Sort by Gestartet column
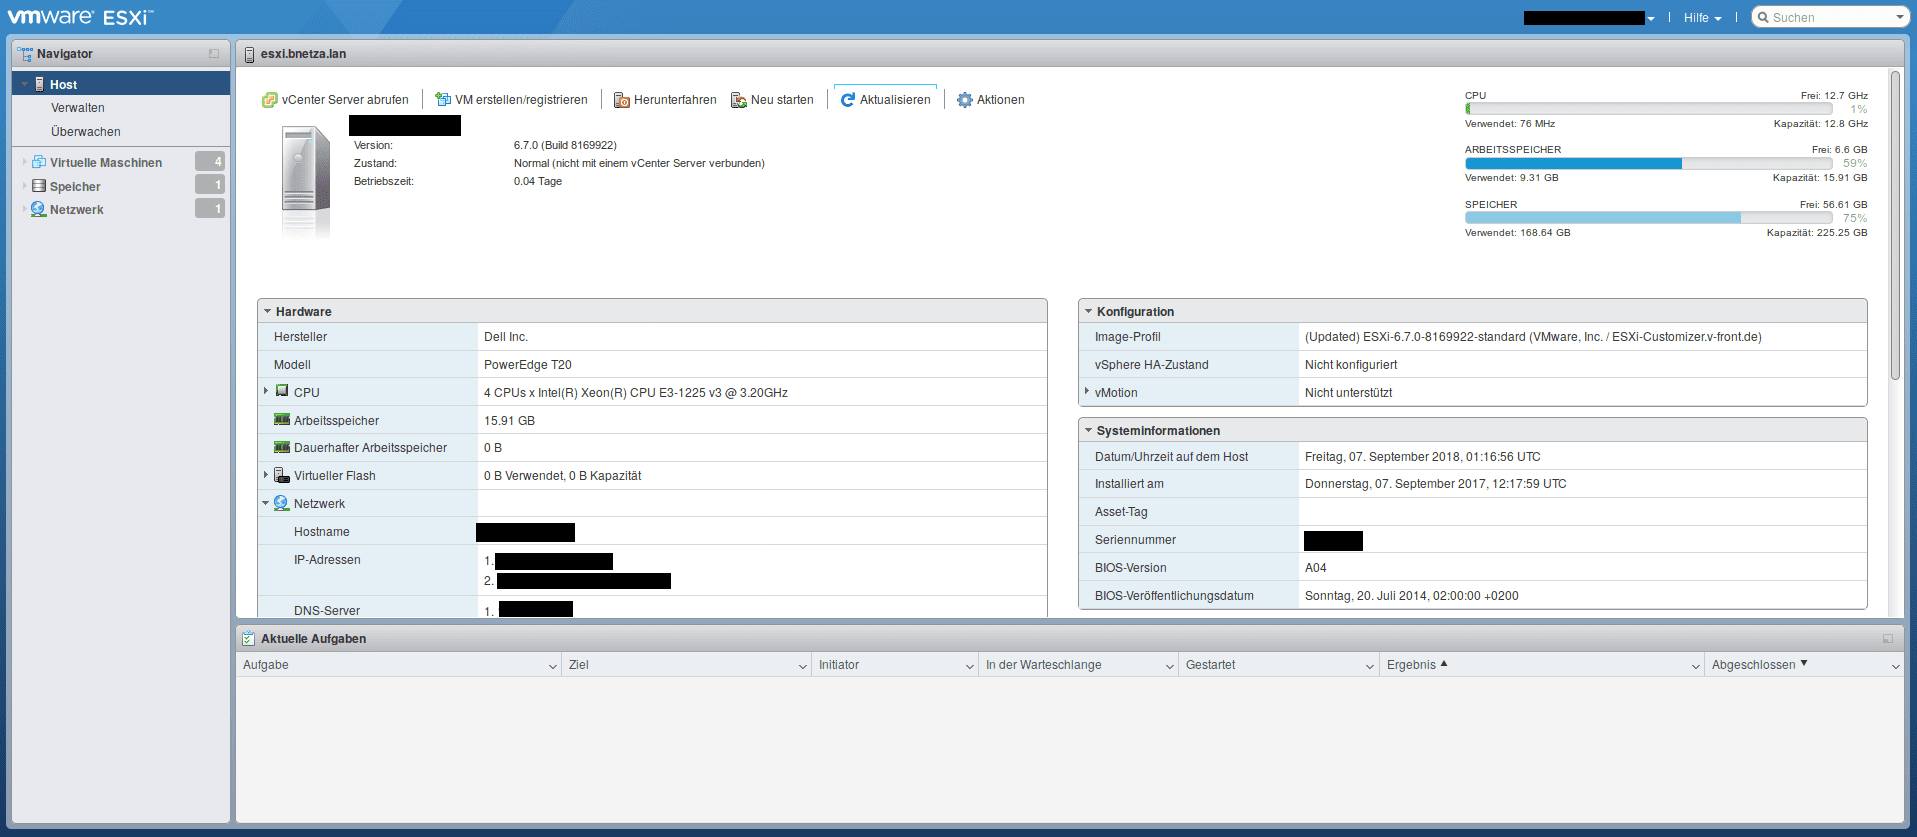This screenshot has width=1917, height=837. point(1210,665)
